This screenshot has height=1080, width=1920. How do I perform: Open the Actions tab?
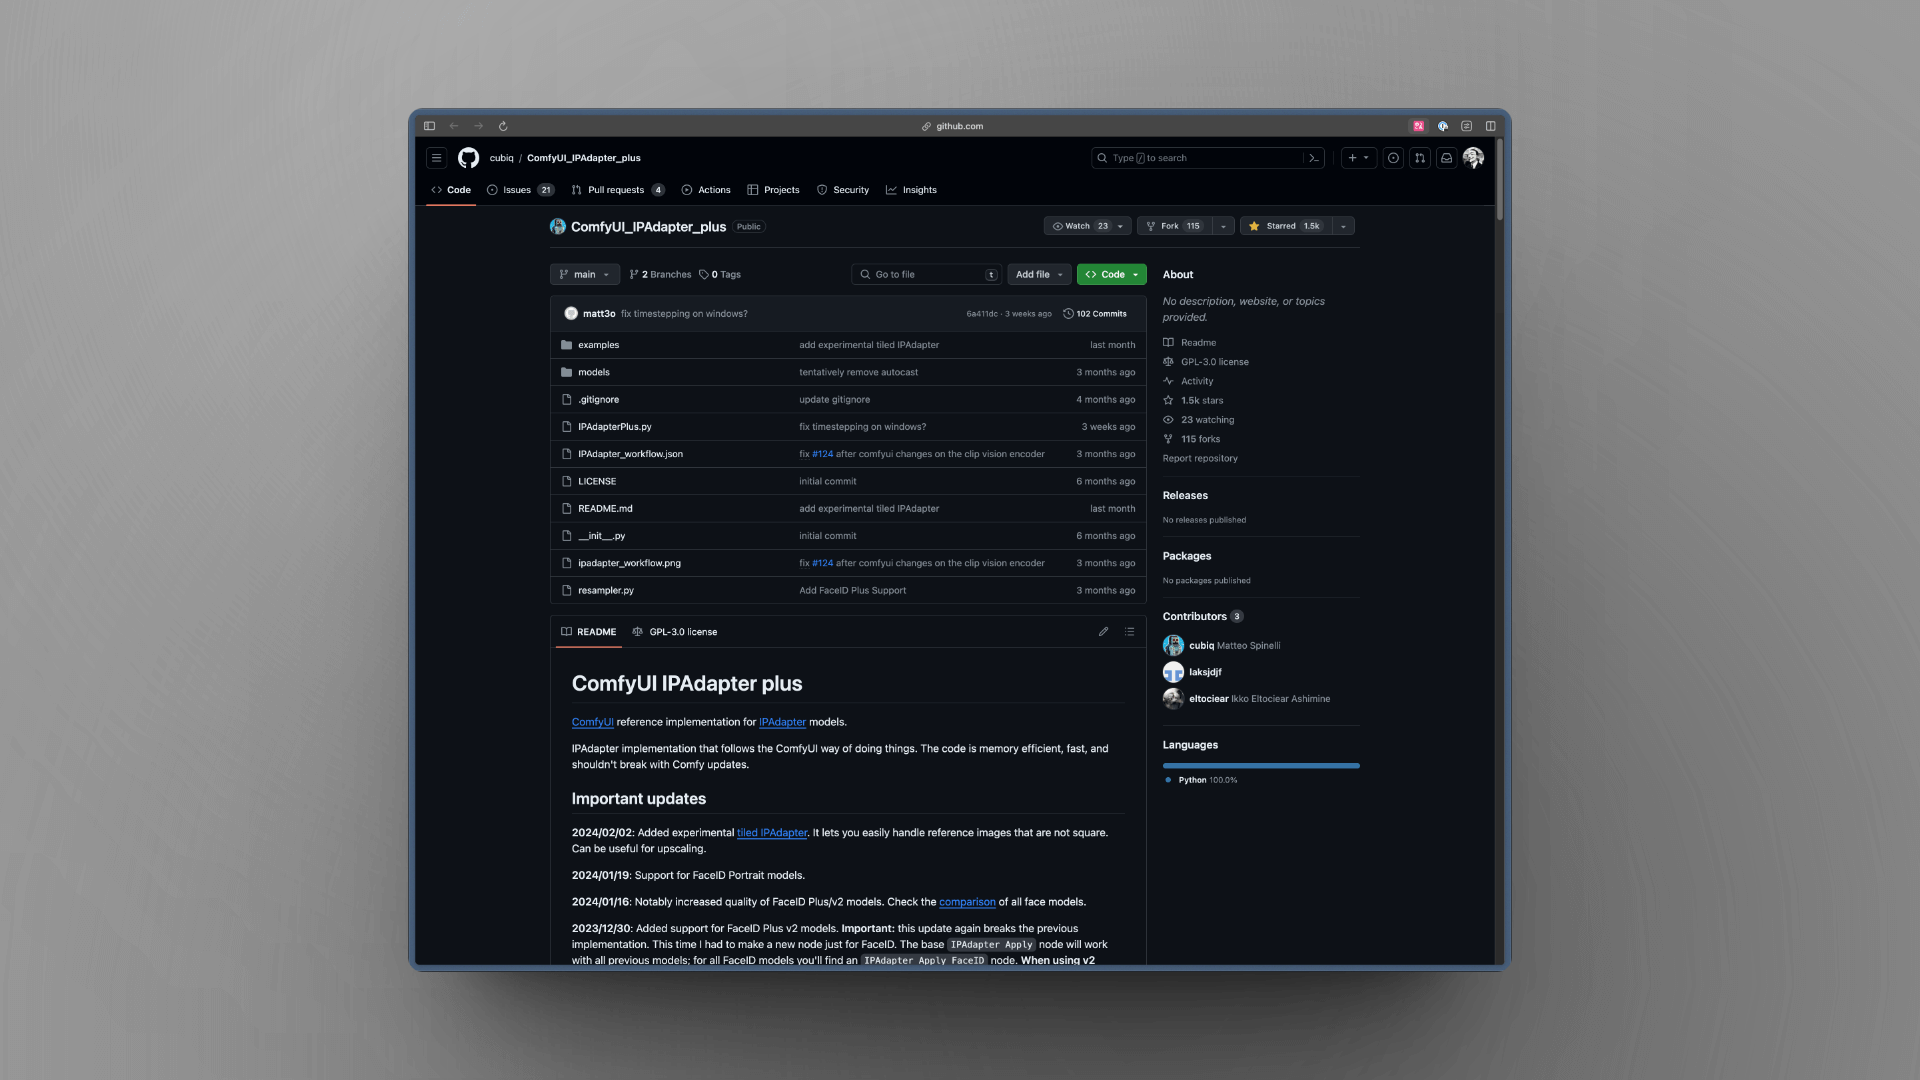coord(706,190)
